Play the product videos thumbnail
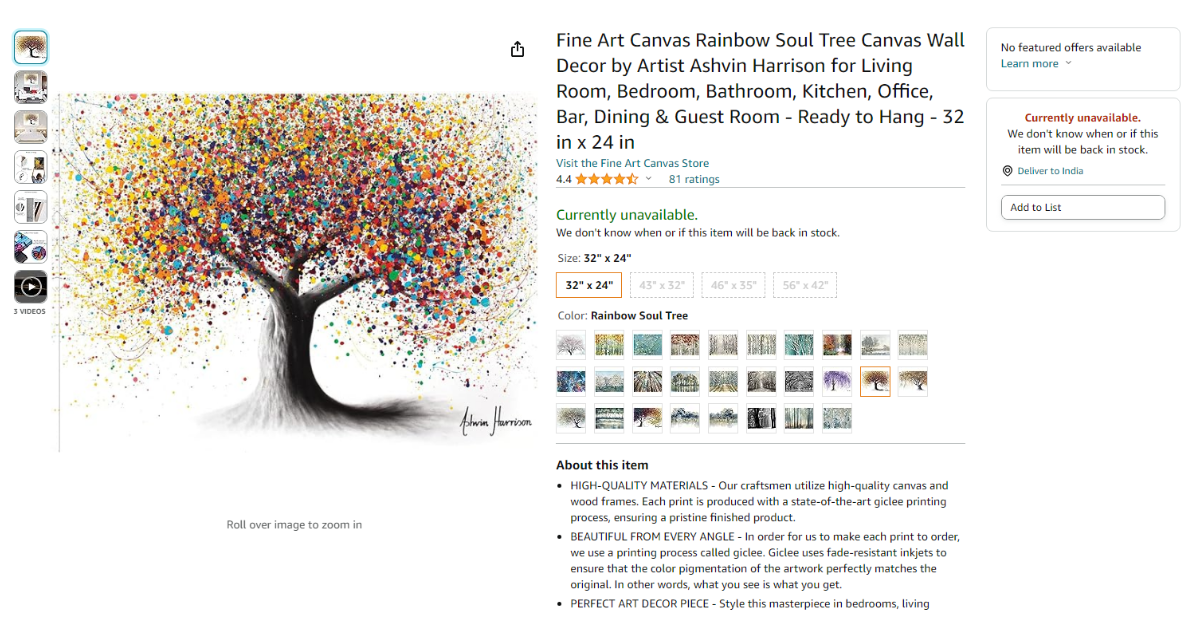This screenshot has width=1202, height=628. click(x=30, y=287)
